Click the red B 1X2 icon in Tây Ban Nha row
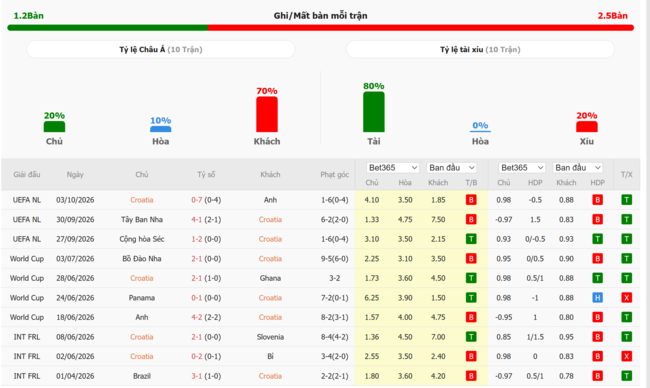This screenshot has height=388, width=650. click(x=471, y=219)
